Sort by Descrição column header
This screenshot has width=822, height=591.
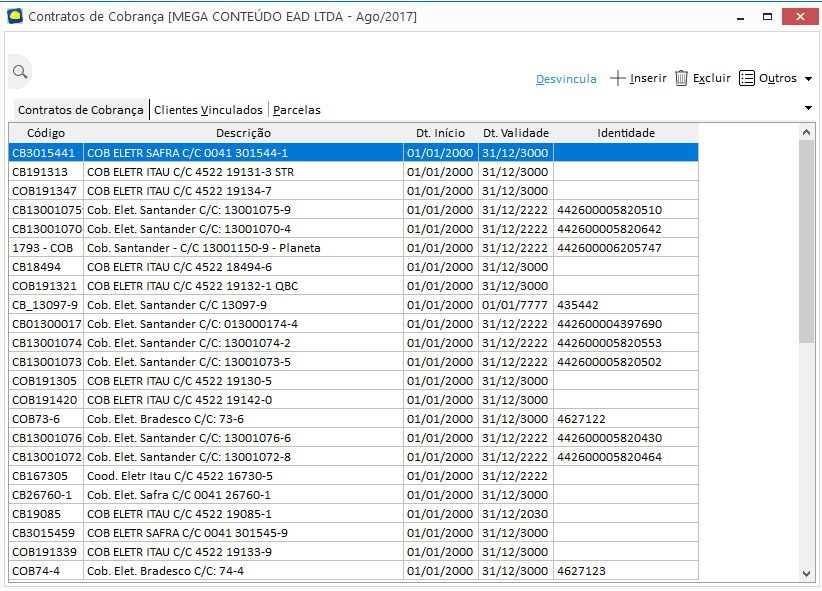click(x=243, y=133)
